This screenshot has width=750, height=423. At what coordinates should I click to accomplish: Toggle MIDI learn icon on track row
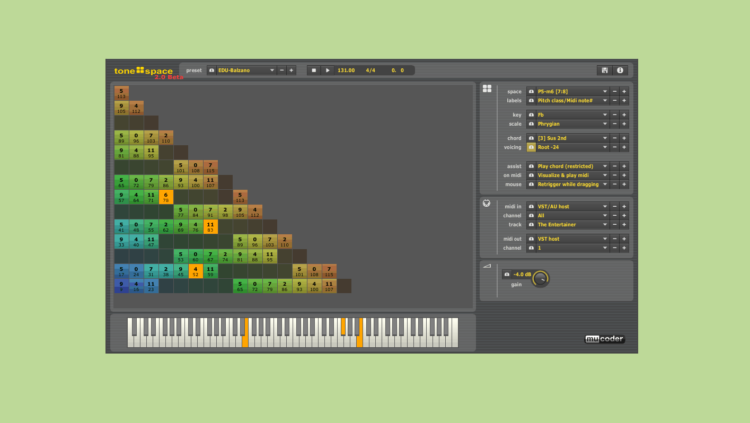click(x=531, y=224)
